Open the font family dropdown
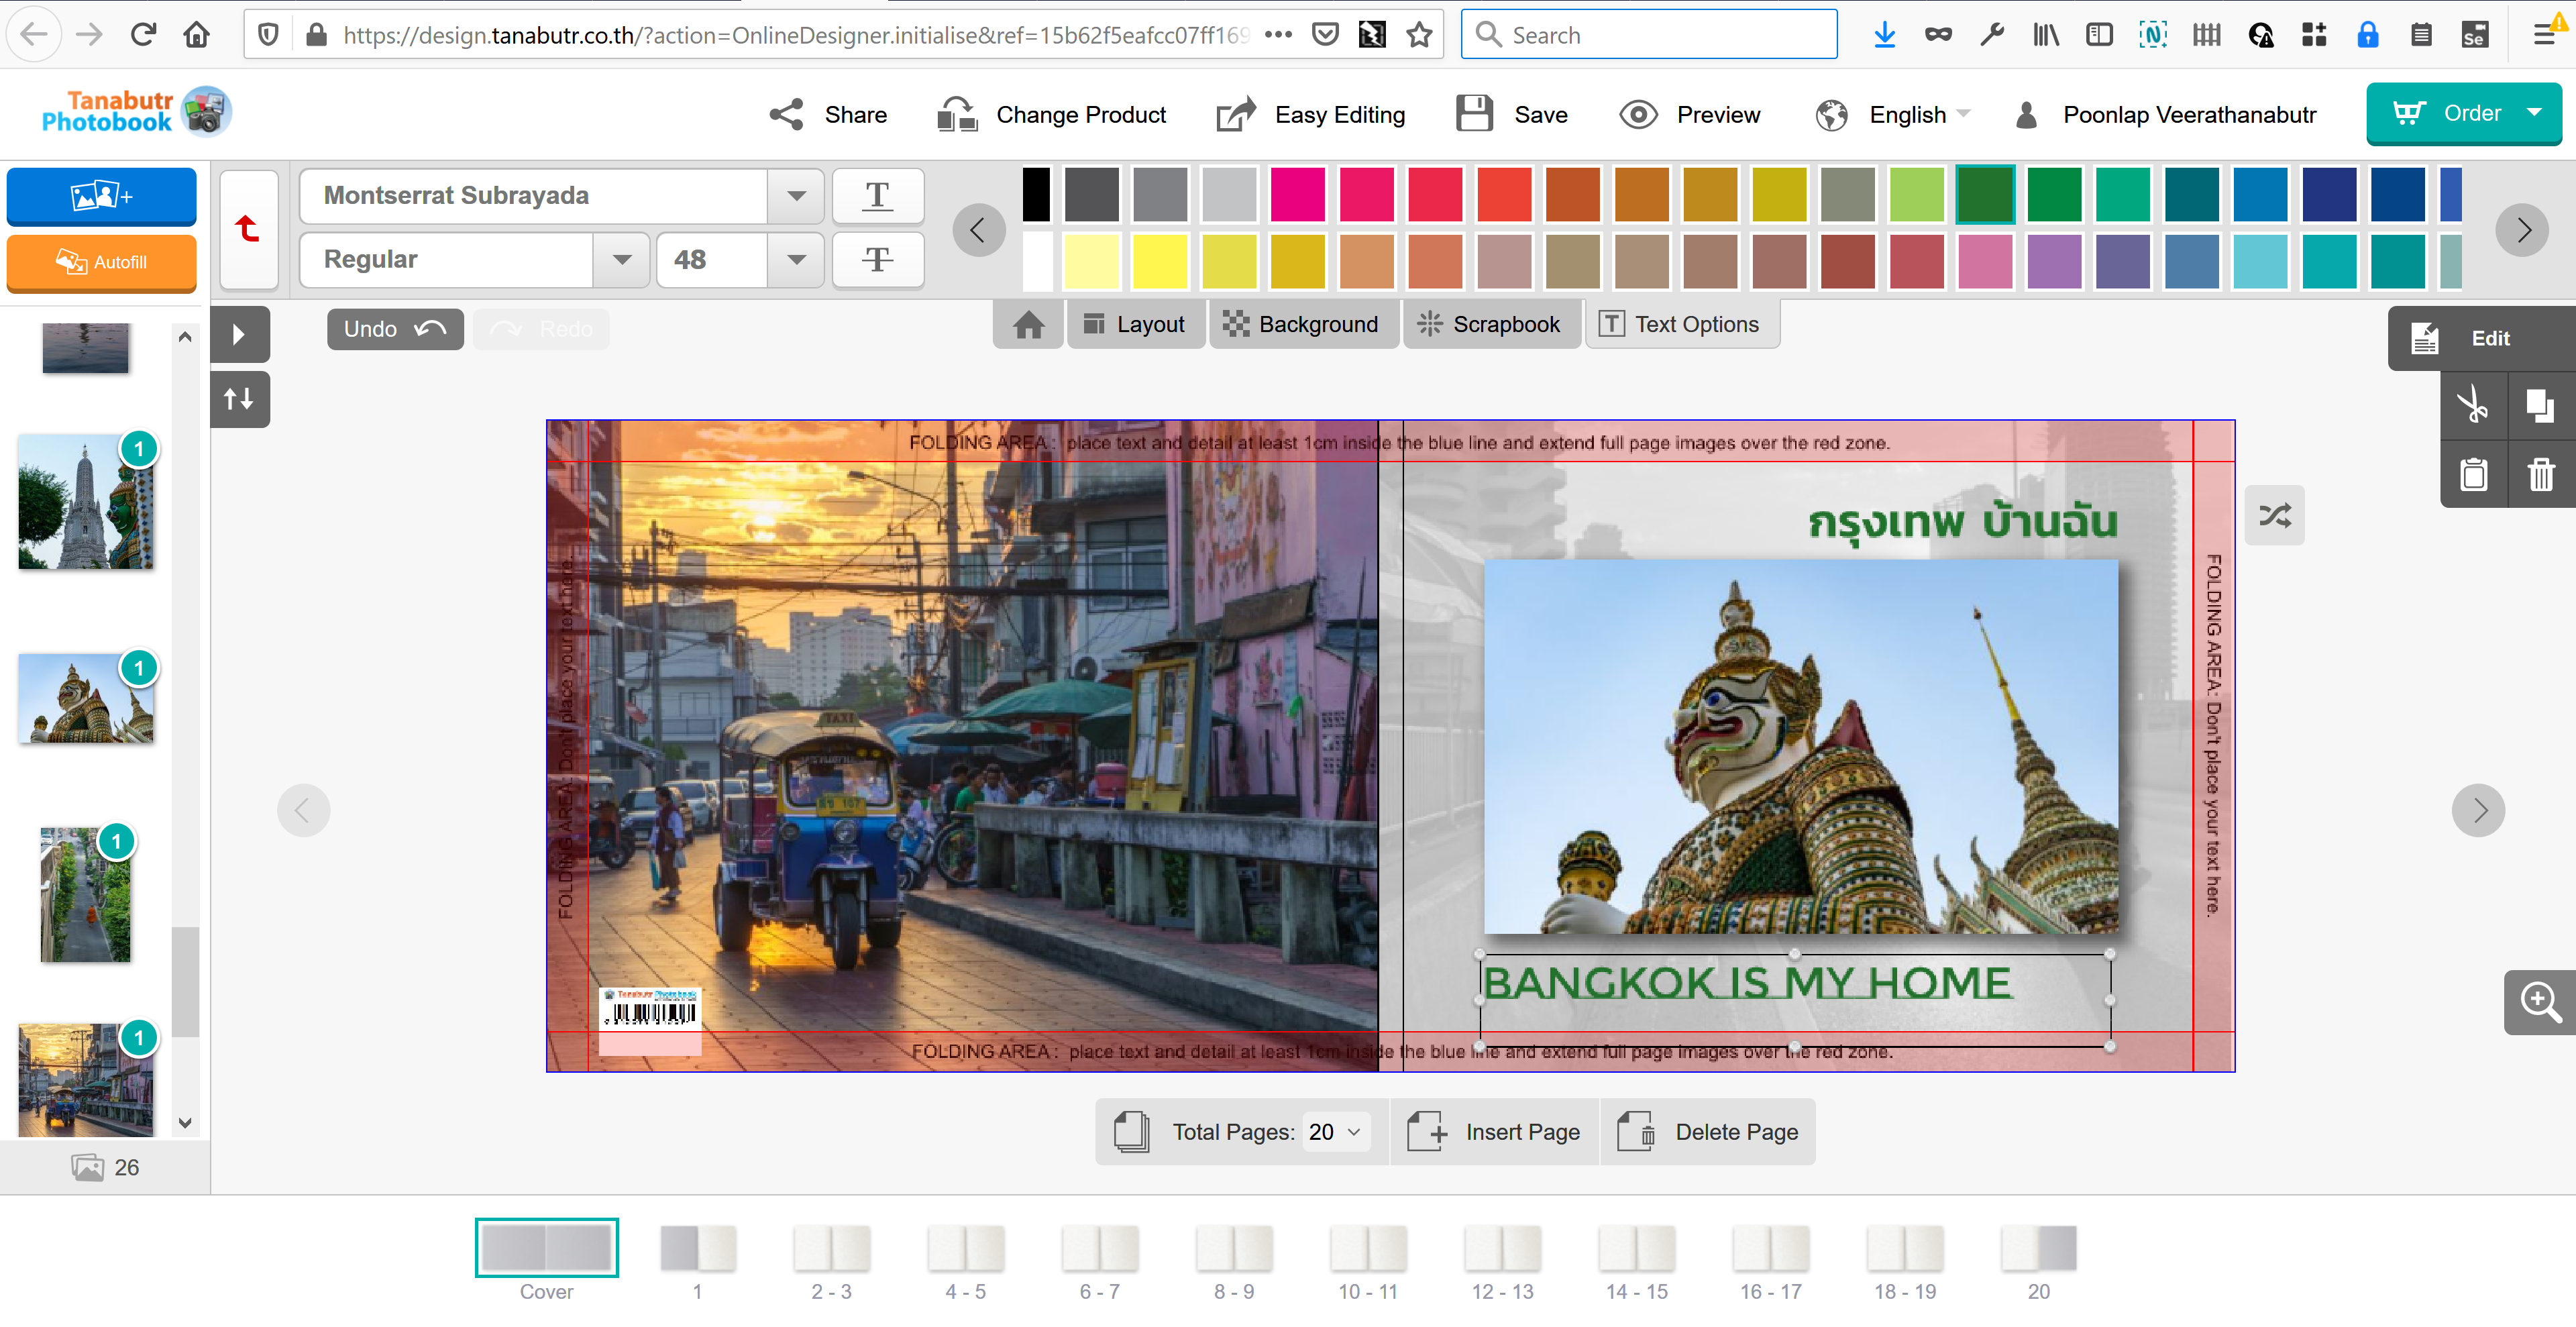The height and width of the screenshot is (1327, 2576). click(796, 196)
